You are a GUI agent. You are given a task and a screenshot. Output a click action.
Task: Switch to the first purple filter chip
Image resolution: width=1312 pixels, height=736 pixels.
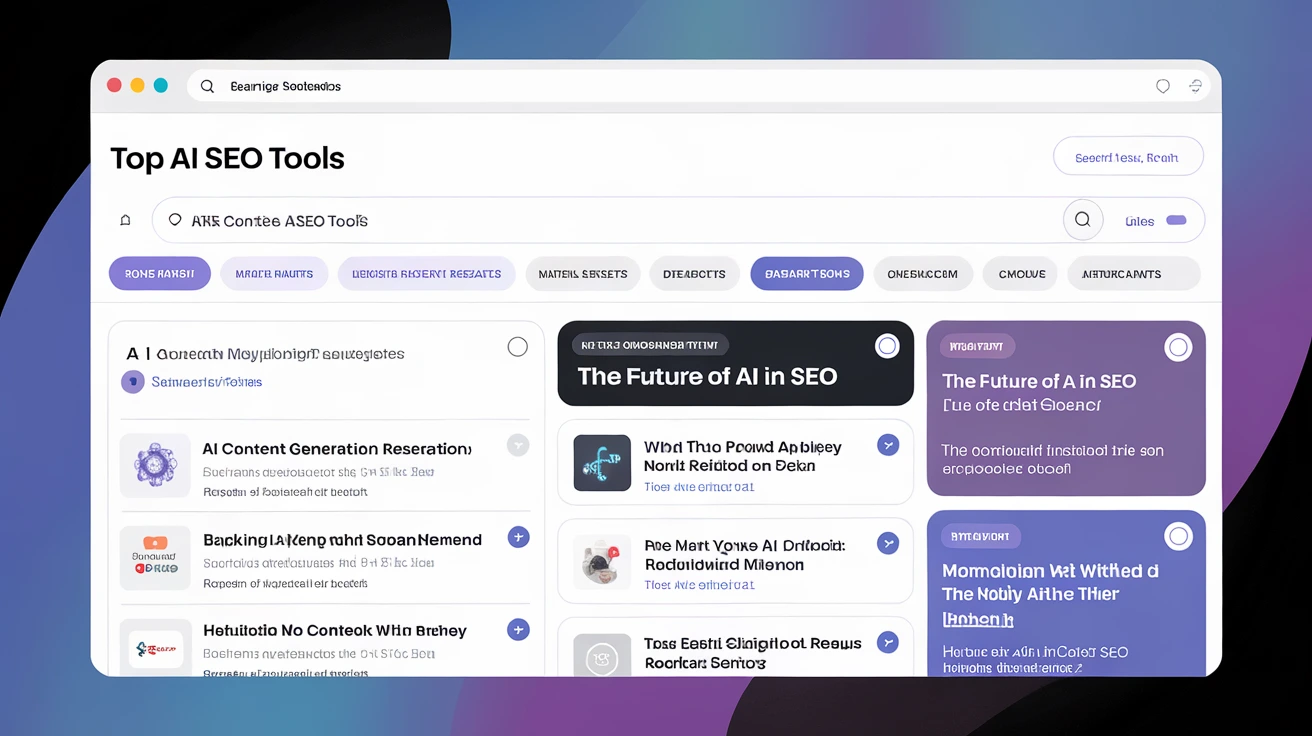pyautogui.click(x=159, y=273)
